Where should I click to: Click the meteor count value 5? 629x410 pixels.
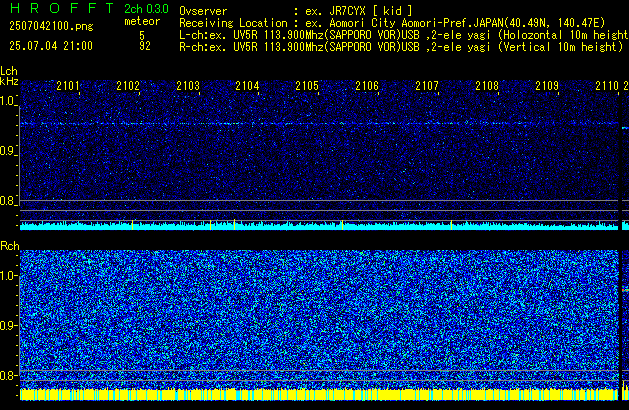point(142,35)
